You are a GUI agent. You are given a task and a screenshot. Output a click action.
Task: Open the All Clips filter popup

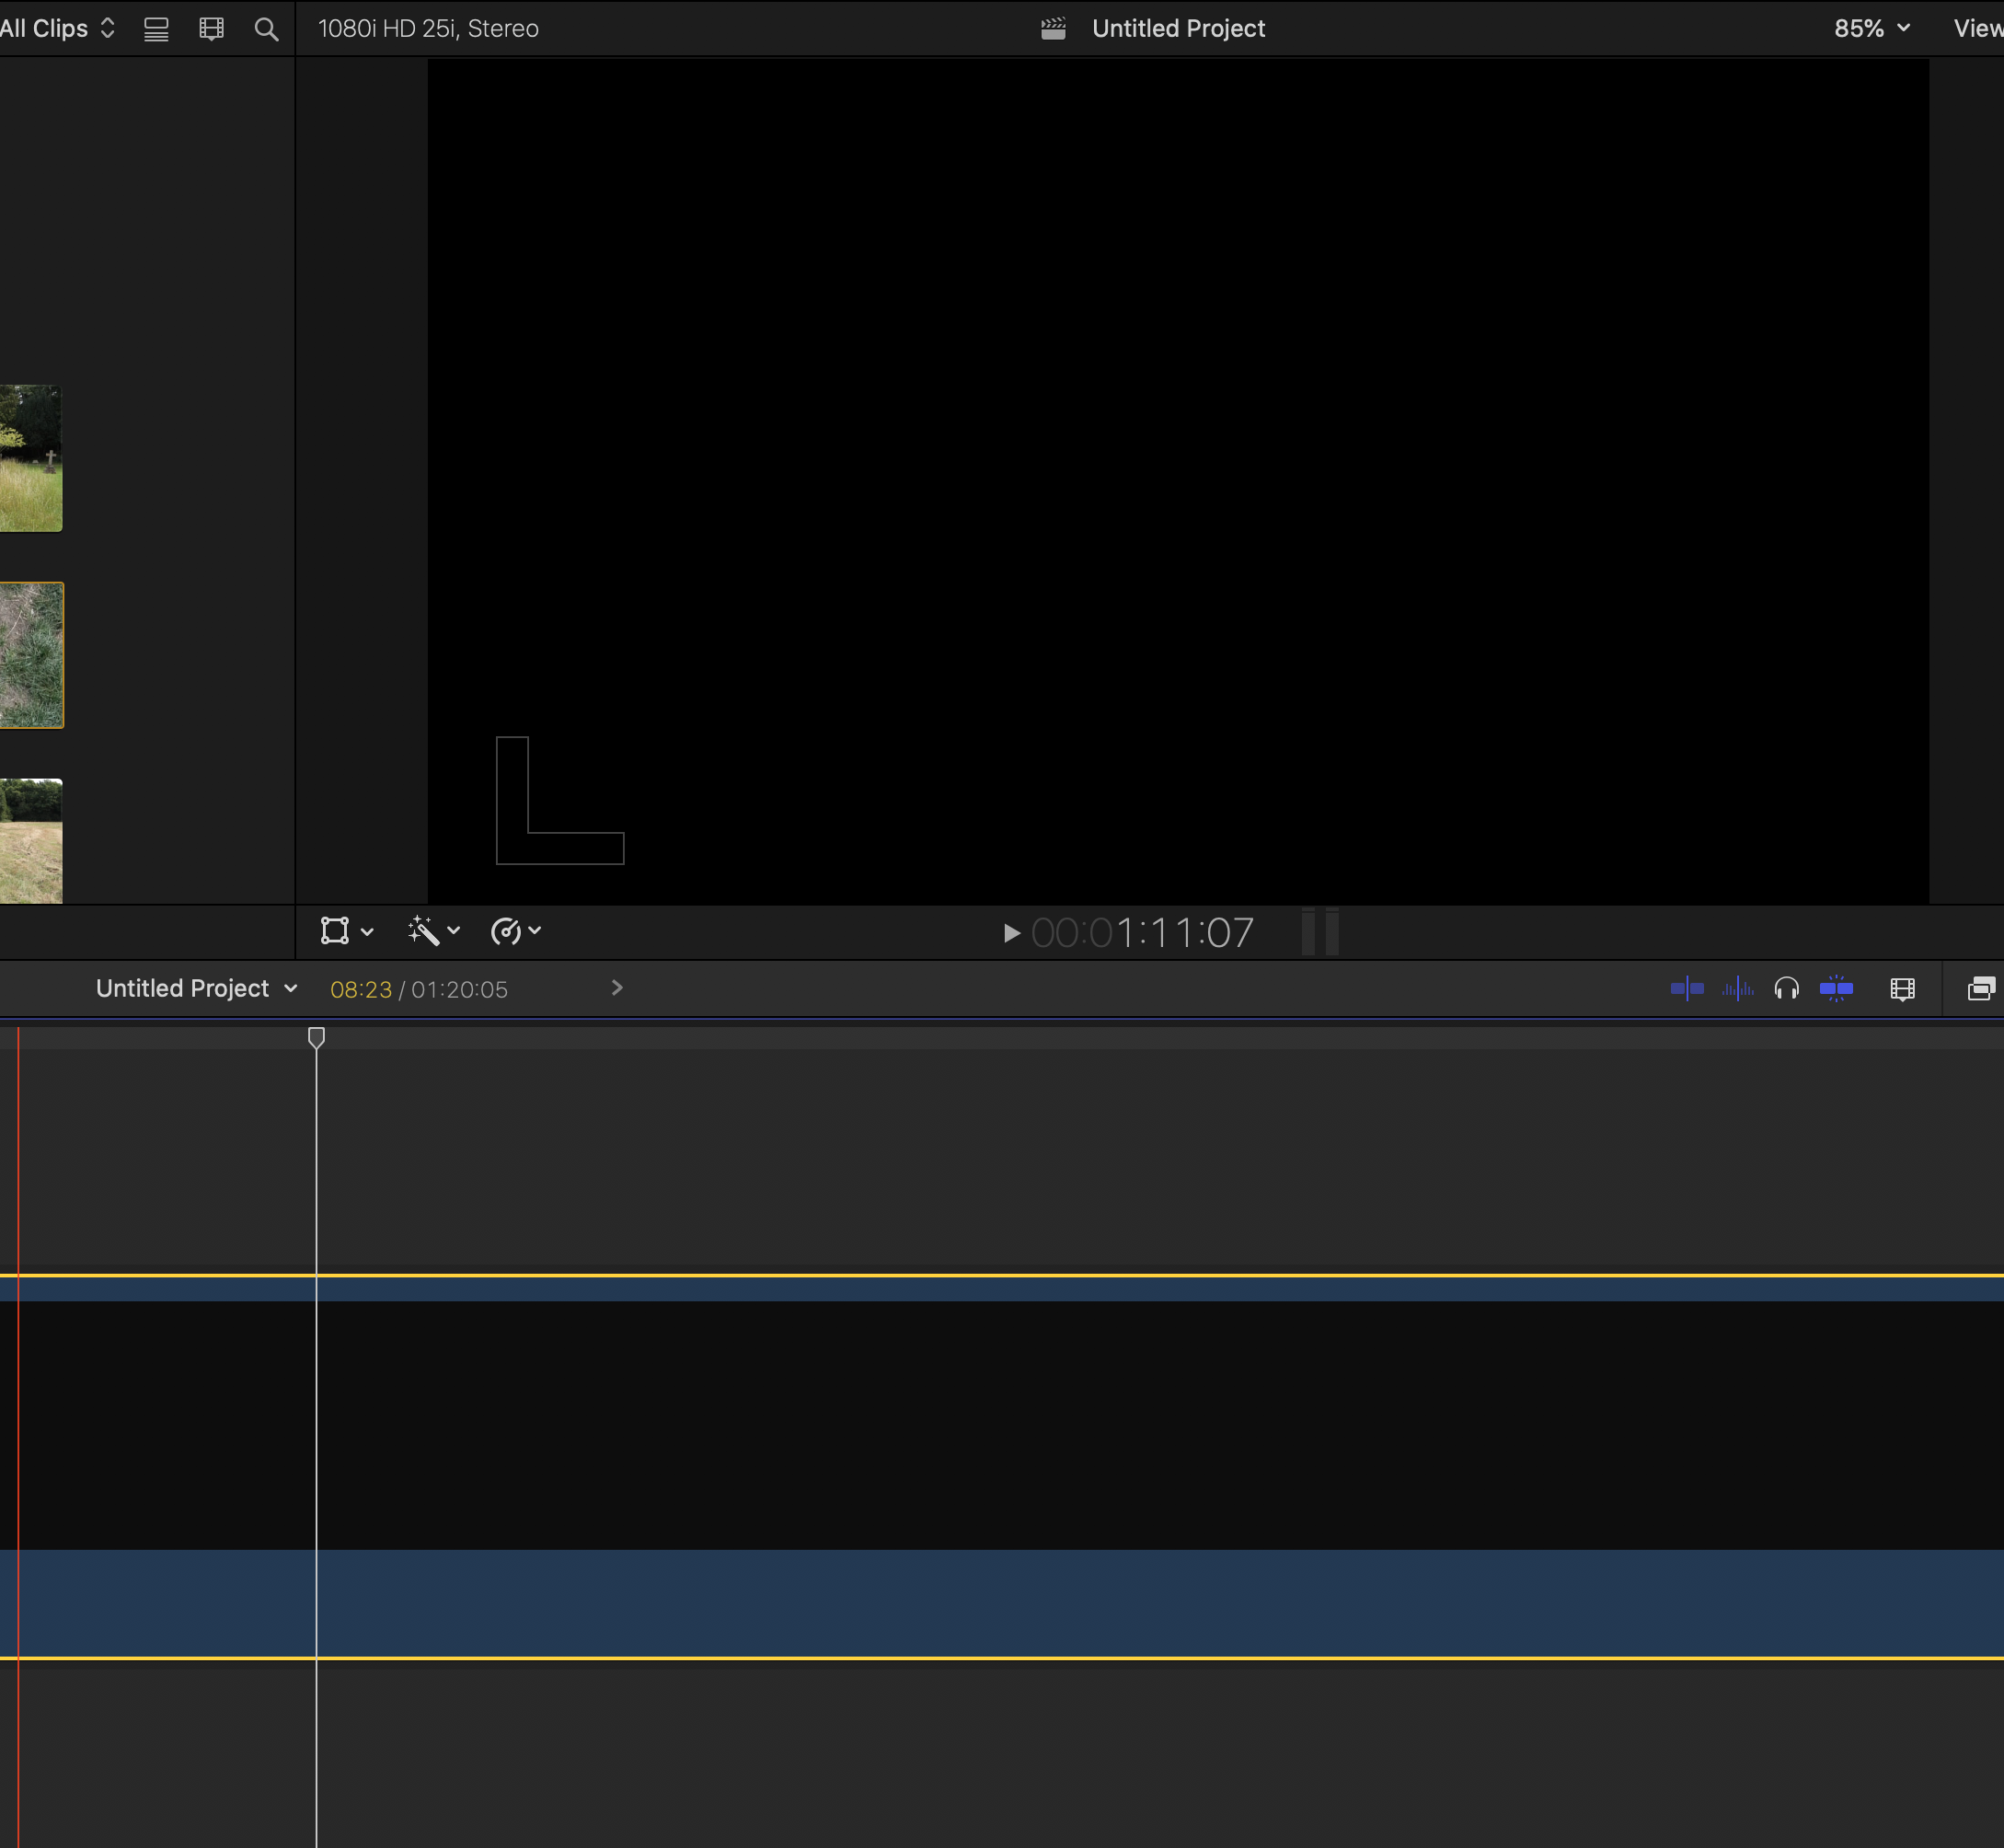tap(57, 28)
